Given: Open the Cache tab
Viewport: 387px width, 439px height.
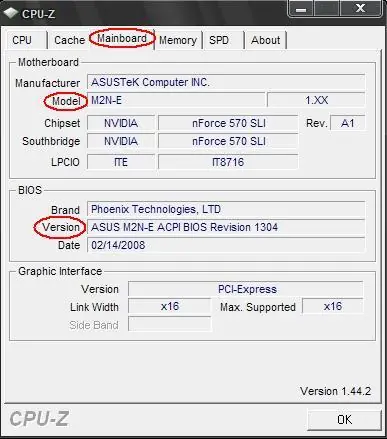Looking at the screenshot, I should (69, 40).
